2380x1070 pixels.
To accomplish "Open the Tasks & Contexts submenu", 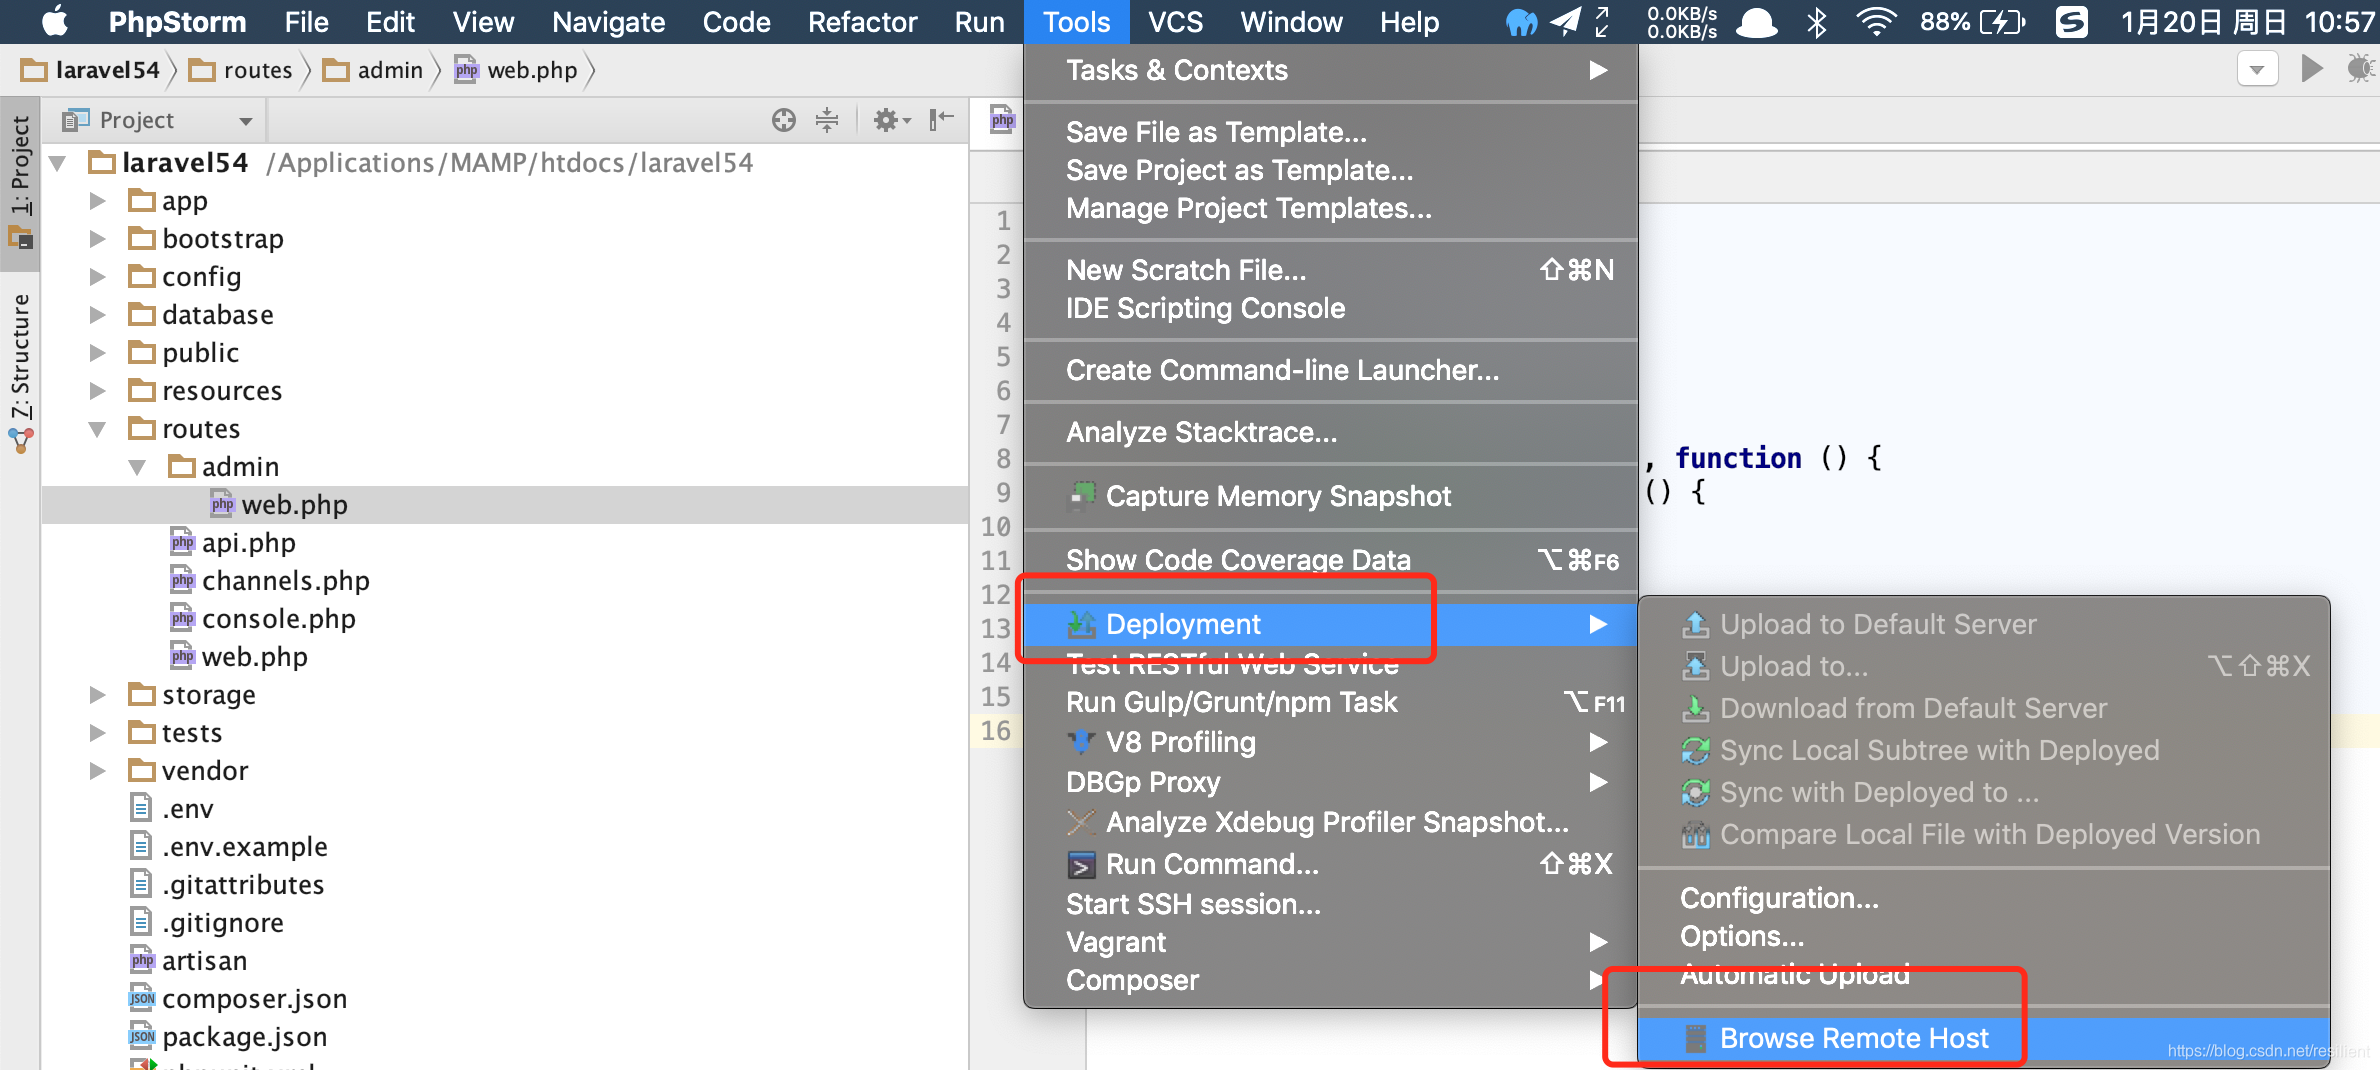I will 1330,70.
